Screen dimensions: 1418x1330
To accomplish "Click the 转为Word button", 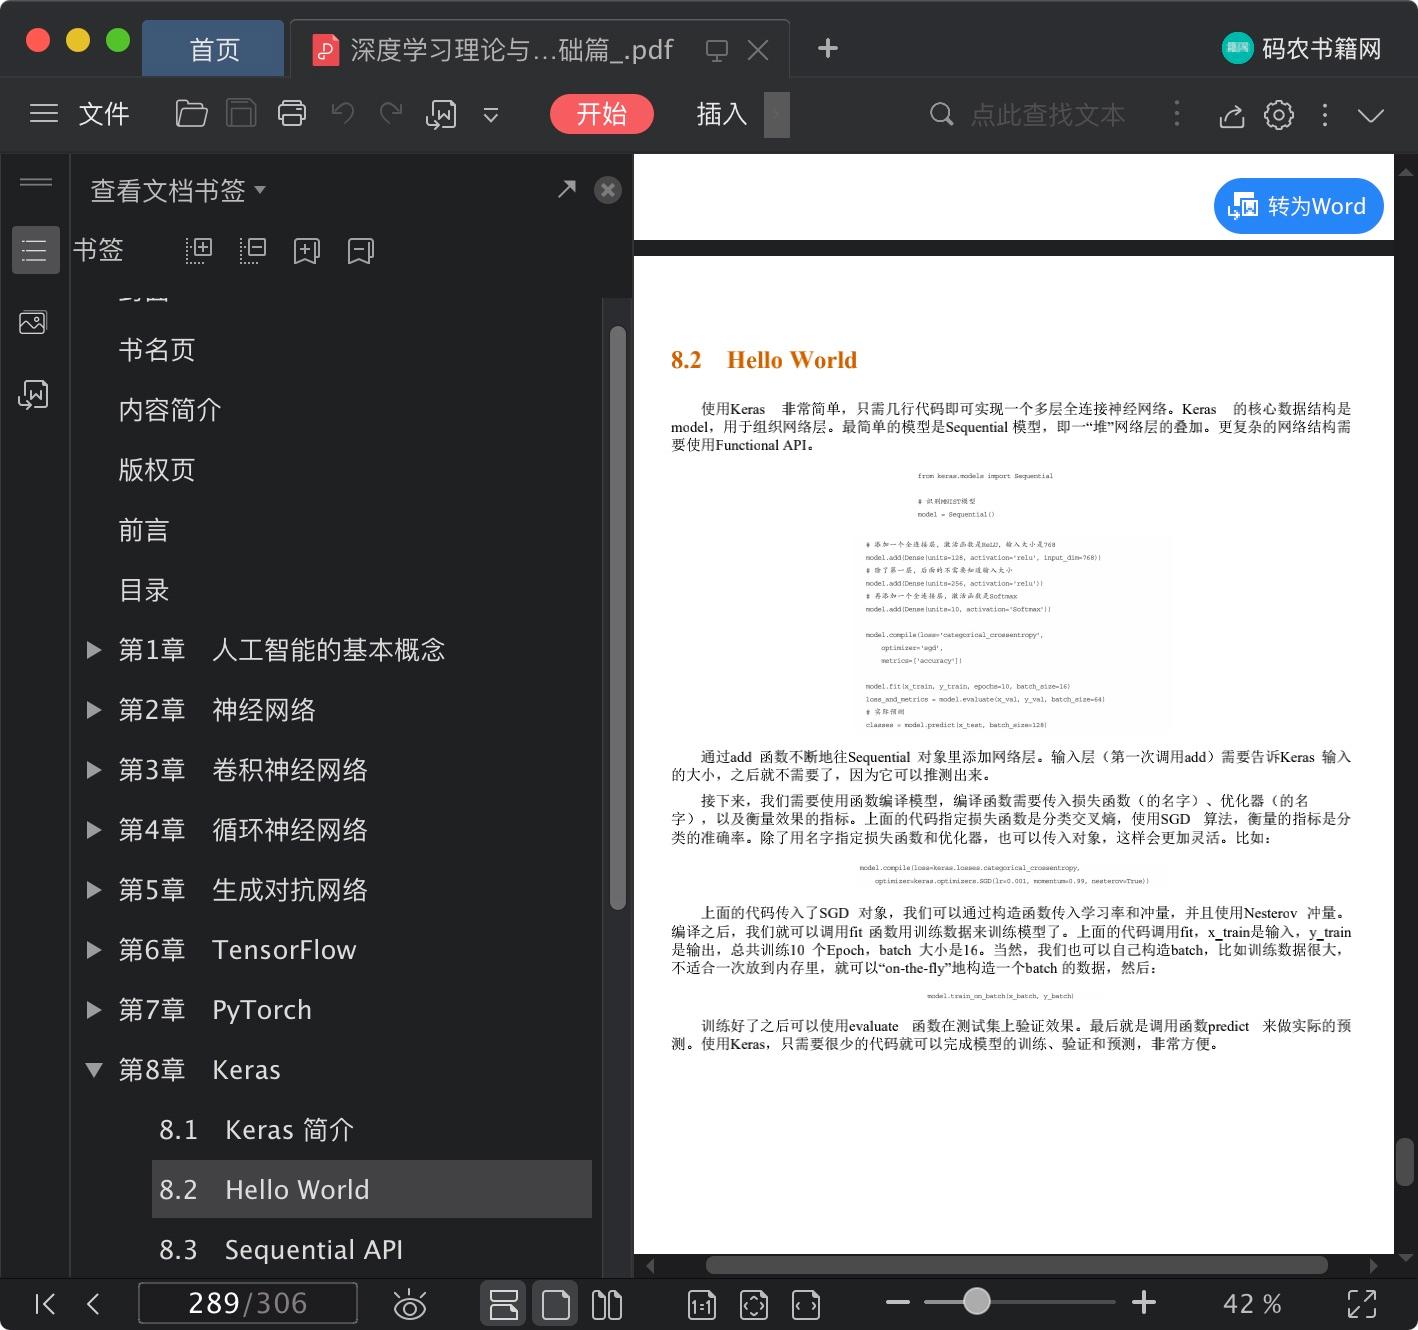I will 1298,207.
